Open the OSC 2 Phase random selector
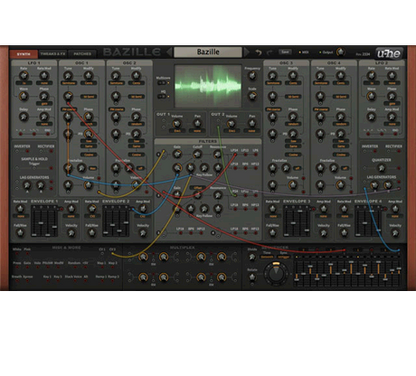 tap(137, 124)
